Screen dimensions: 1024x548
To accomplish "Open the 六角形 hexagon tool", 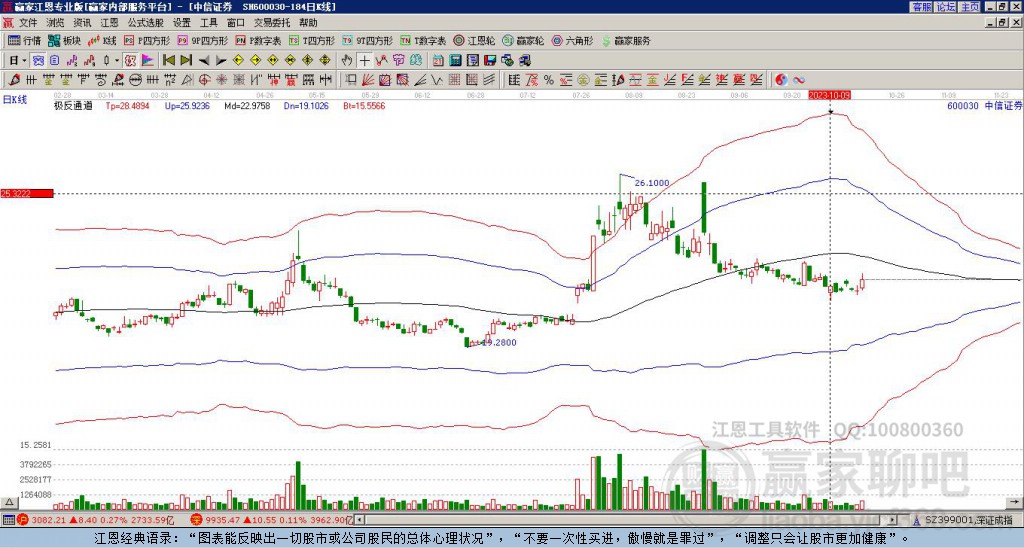I will pyautogui.click(x=573, y=40).
